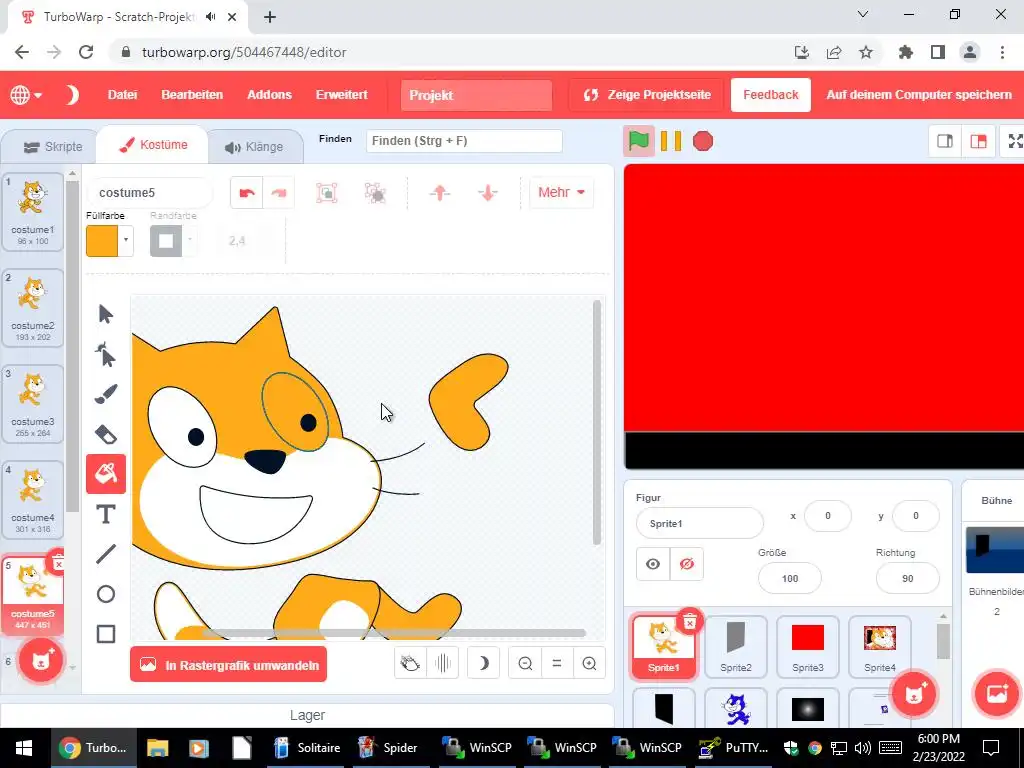
Task: Redo costume edit
Action: pyautogui.click(x=279, y=193)
